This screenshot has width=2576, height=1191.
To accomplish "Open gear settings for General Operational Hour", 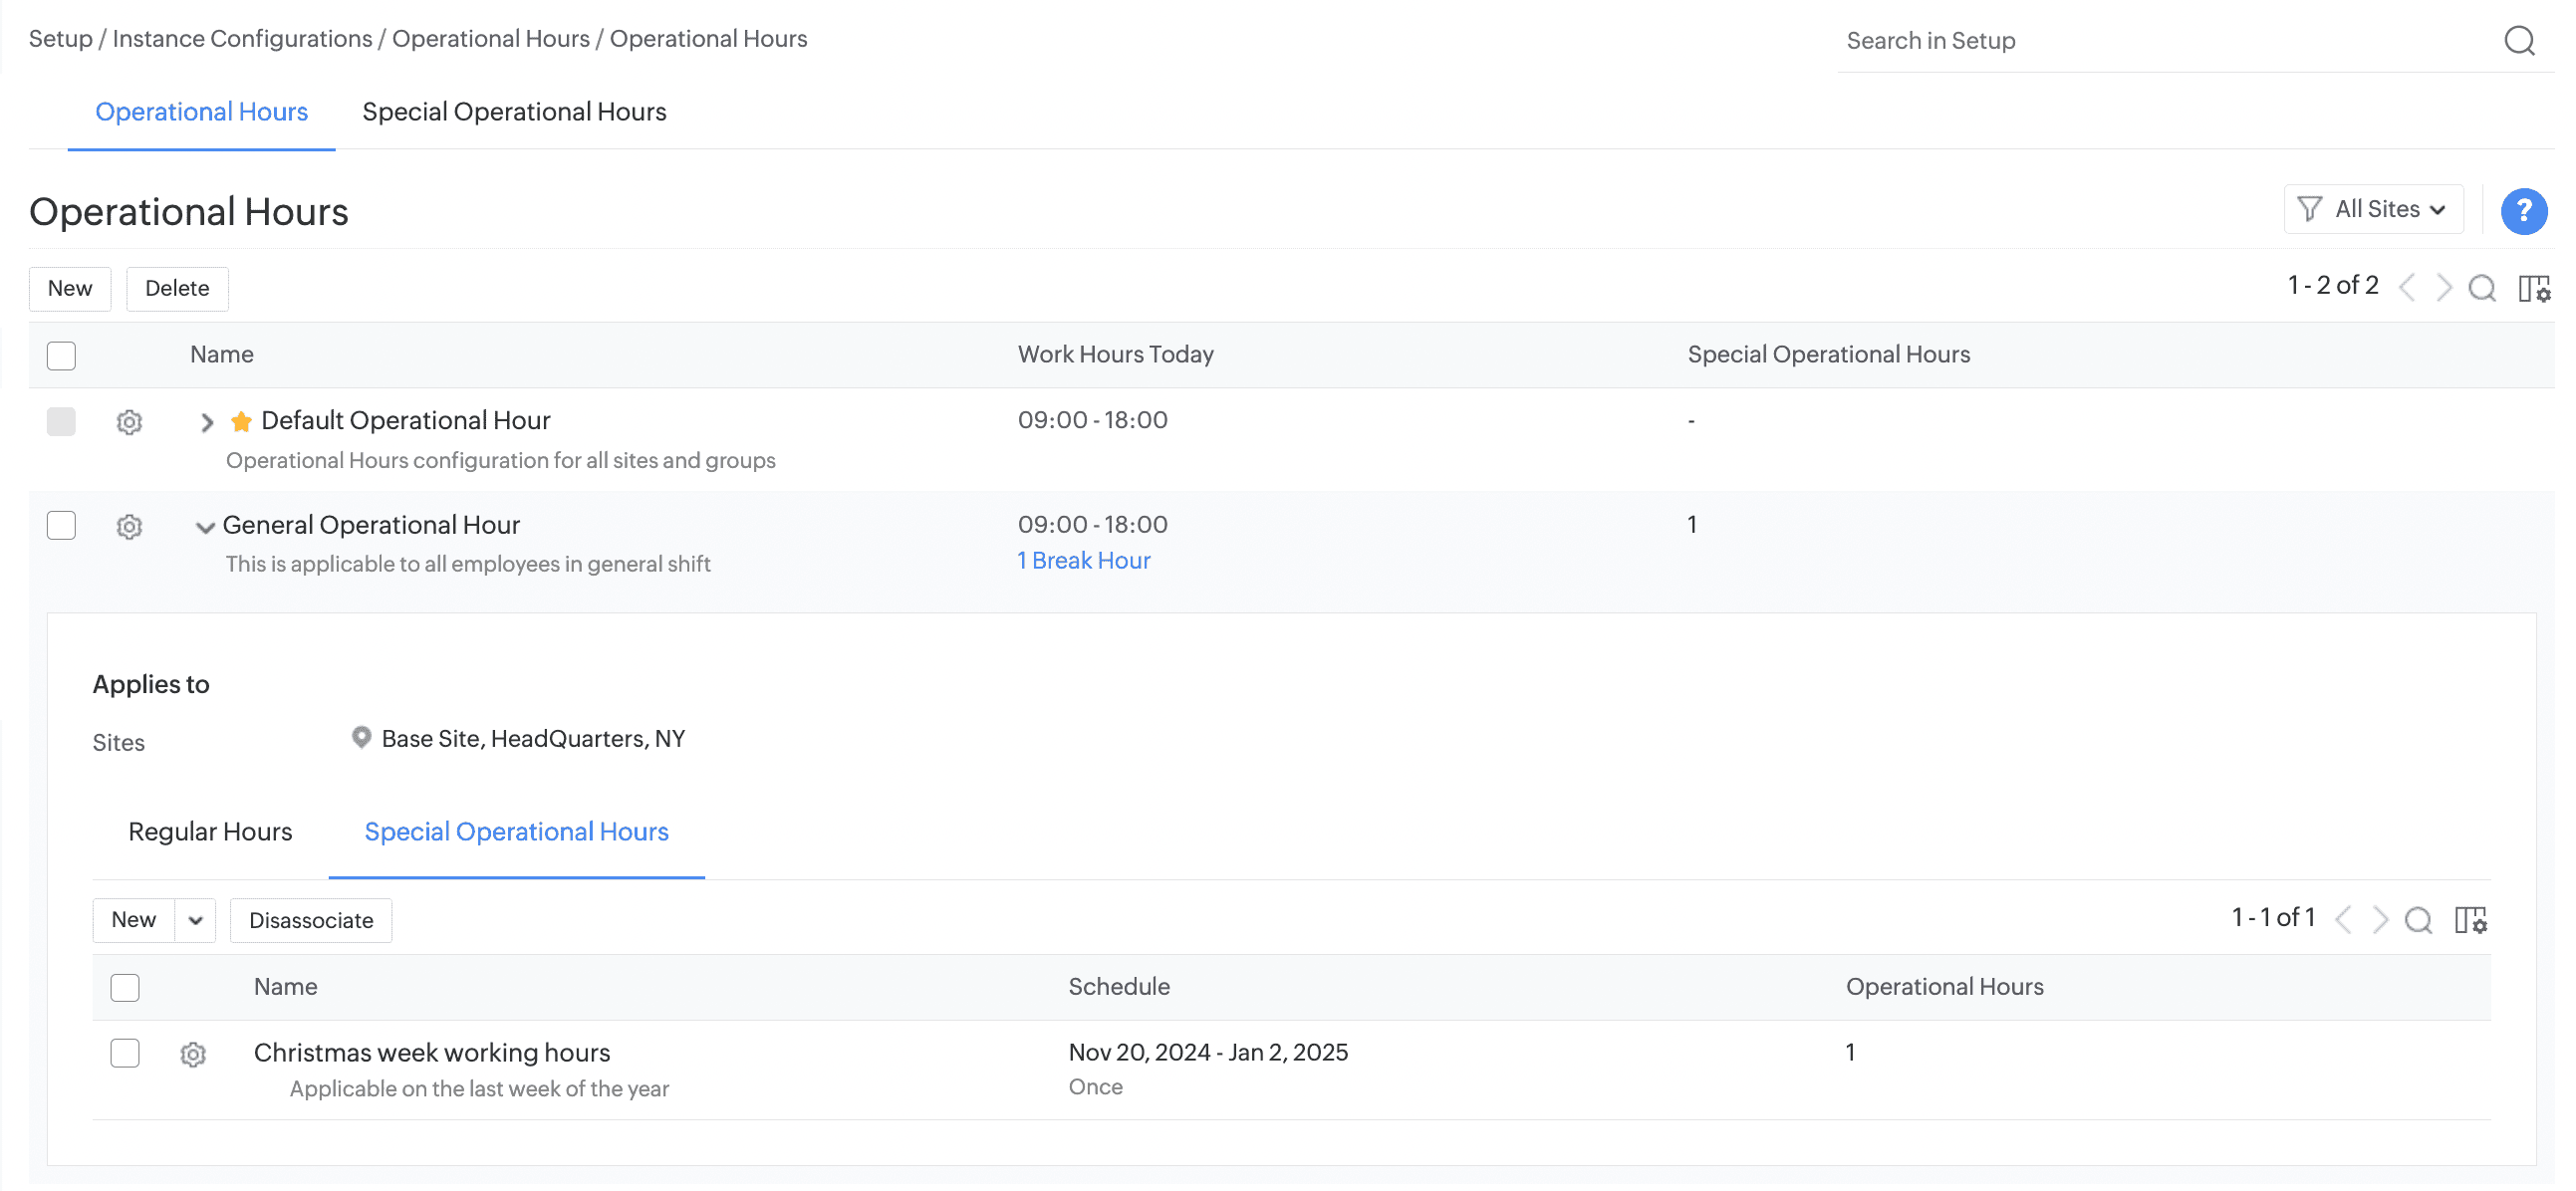I will click(x=129, y=526).
